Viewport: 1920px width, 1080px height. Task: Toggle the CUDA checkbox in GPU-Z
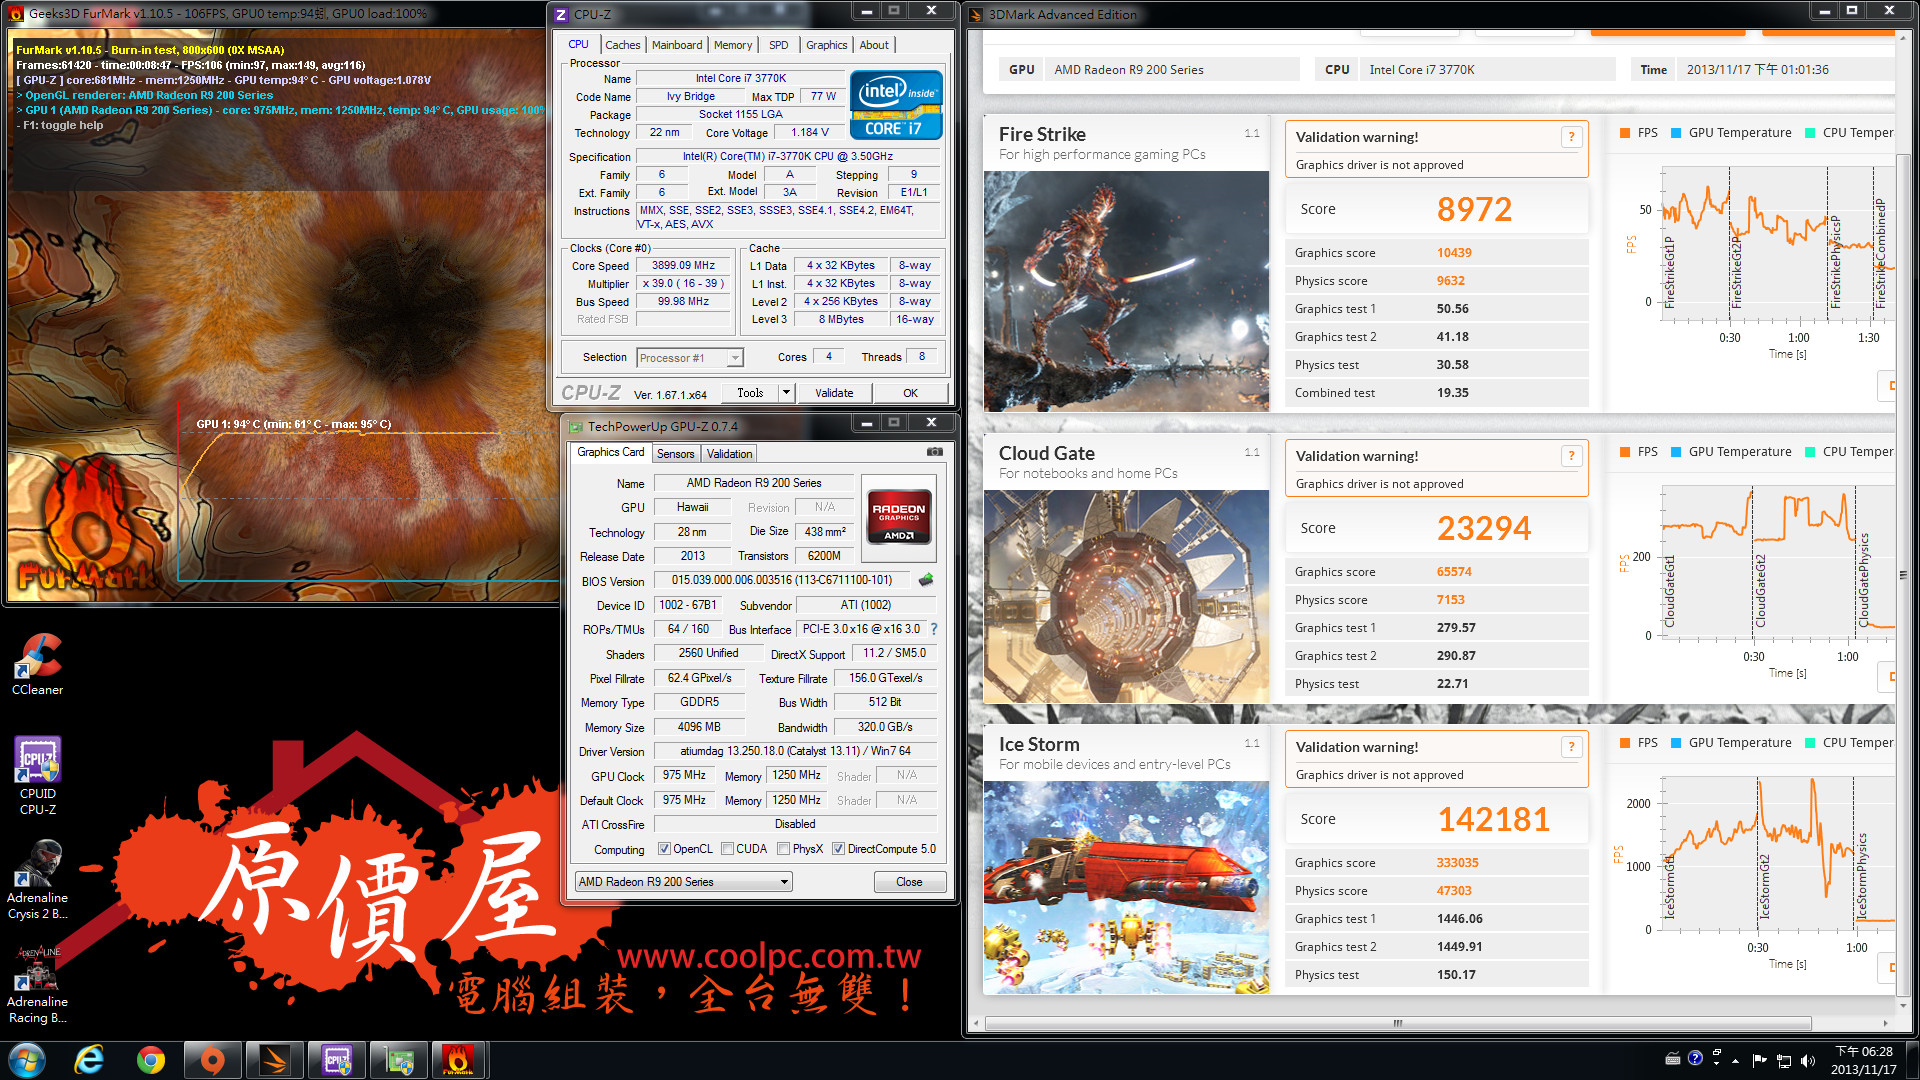727,849
